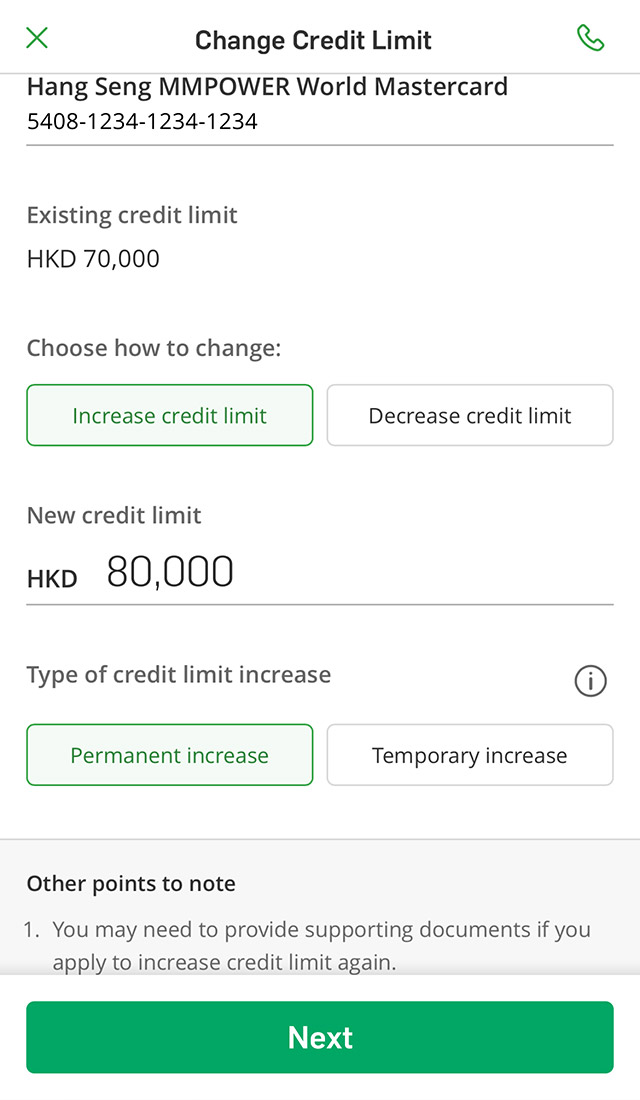Viewport: 640px width, 1100px height.
Task: Tap the HKD 70,000 existing limit value
Action: [93, 259]
